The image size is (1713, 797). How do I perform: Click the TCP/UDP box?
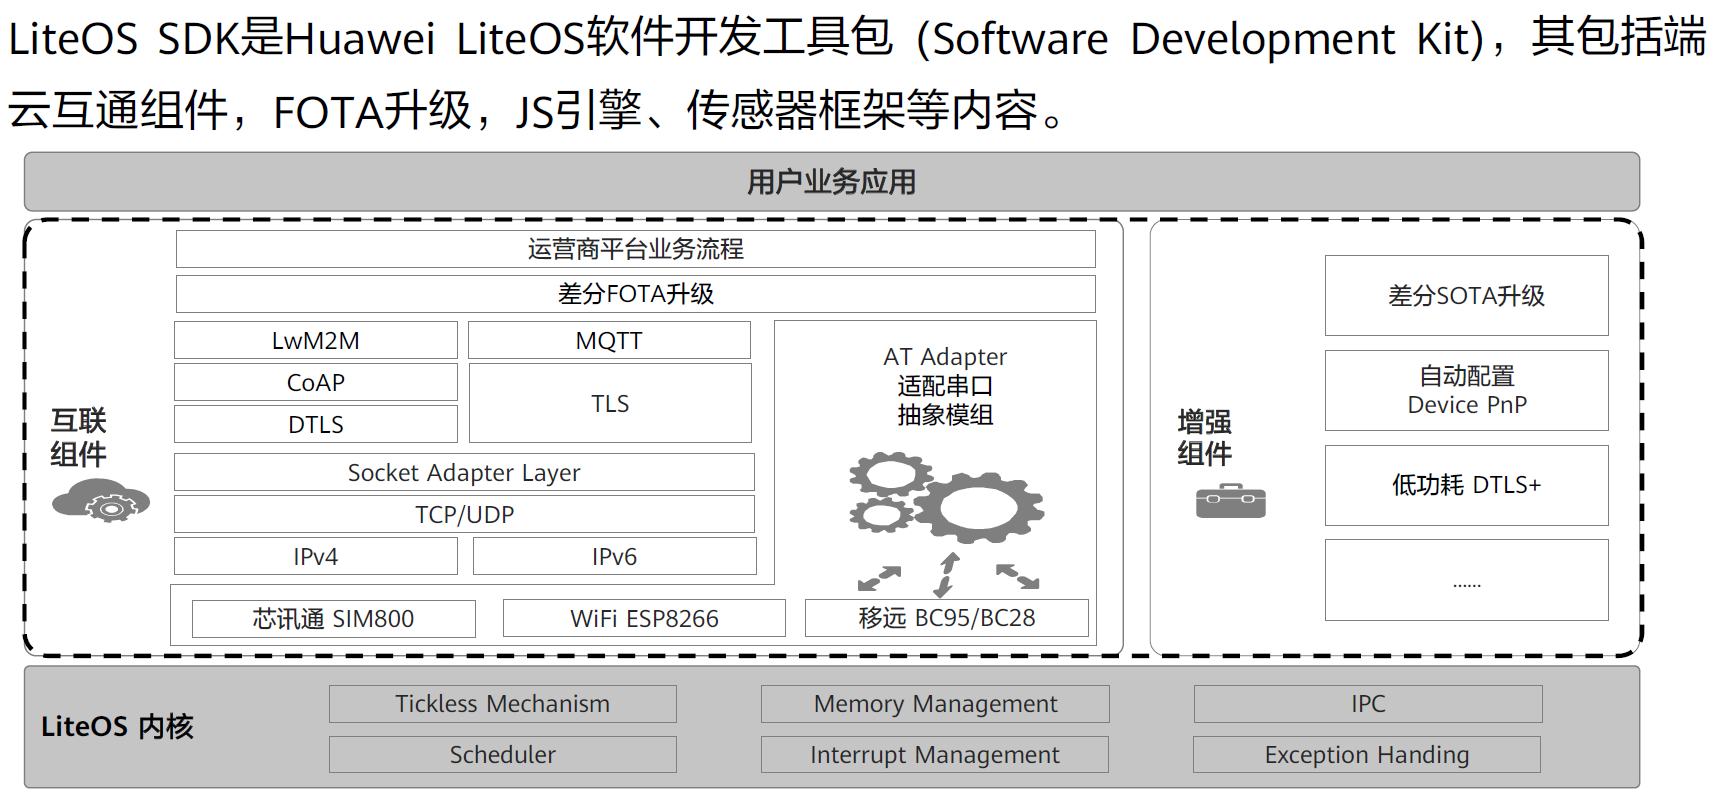click(x=464, y=514)
